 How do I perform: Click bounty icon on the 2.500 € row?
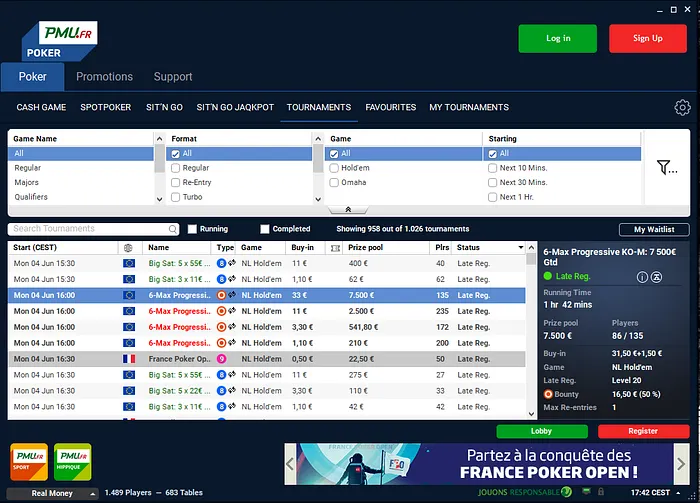pyautogui.click(x=221, y=311)
